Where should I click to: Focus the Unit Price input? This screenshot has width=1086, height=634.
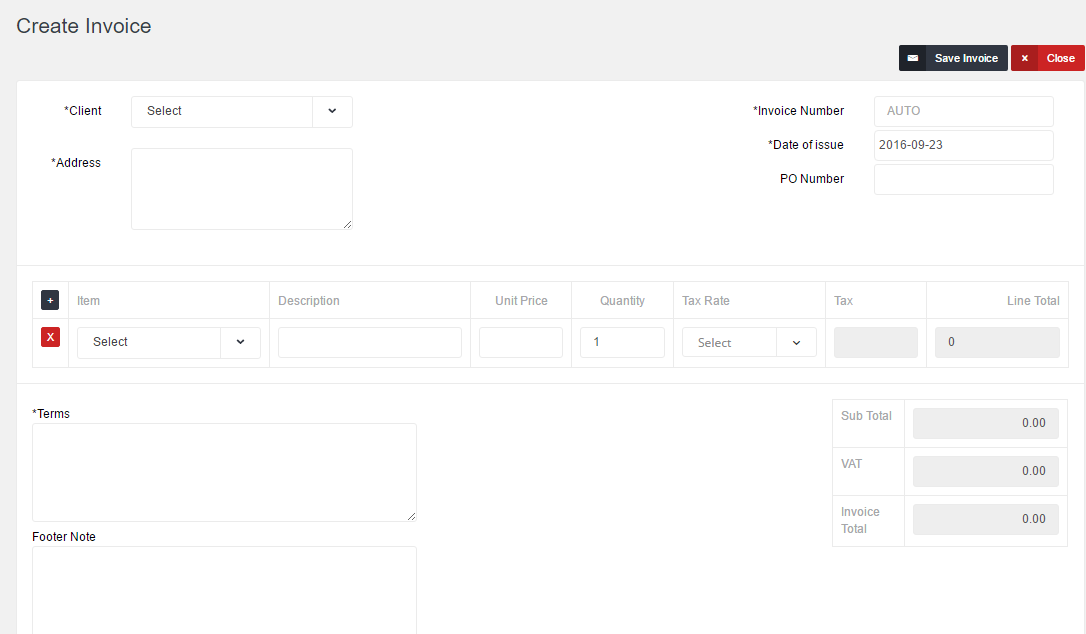[520, 342]
